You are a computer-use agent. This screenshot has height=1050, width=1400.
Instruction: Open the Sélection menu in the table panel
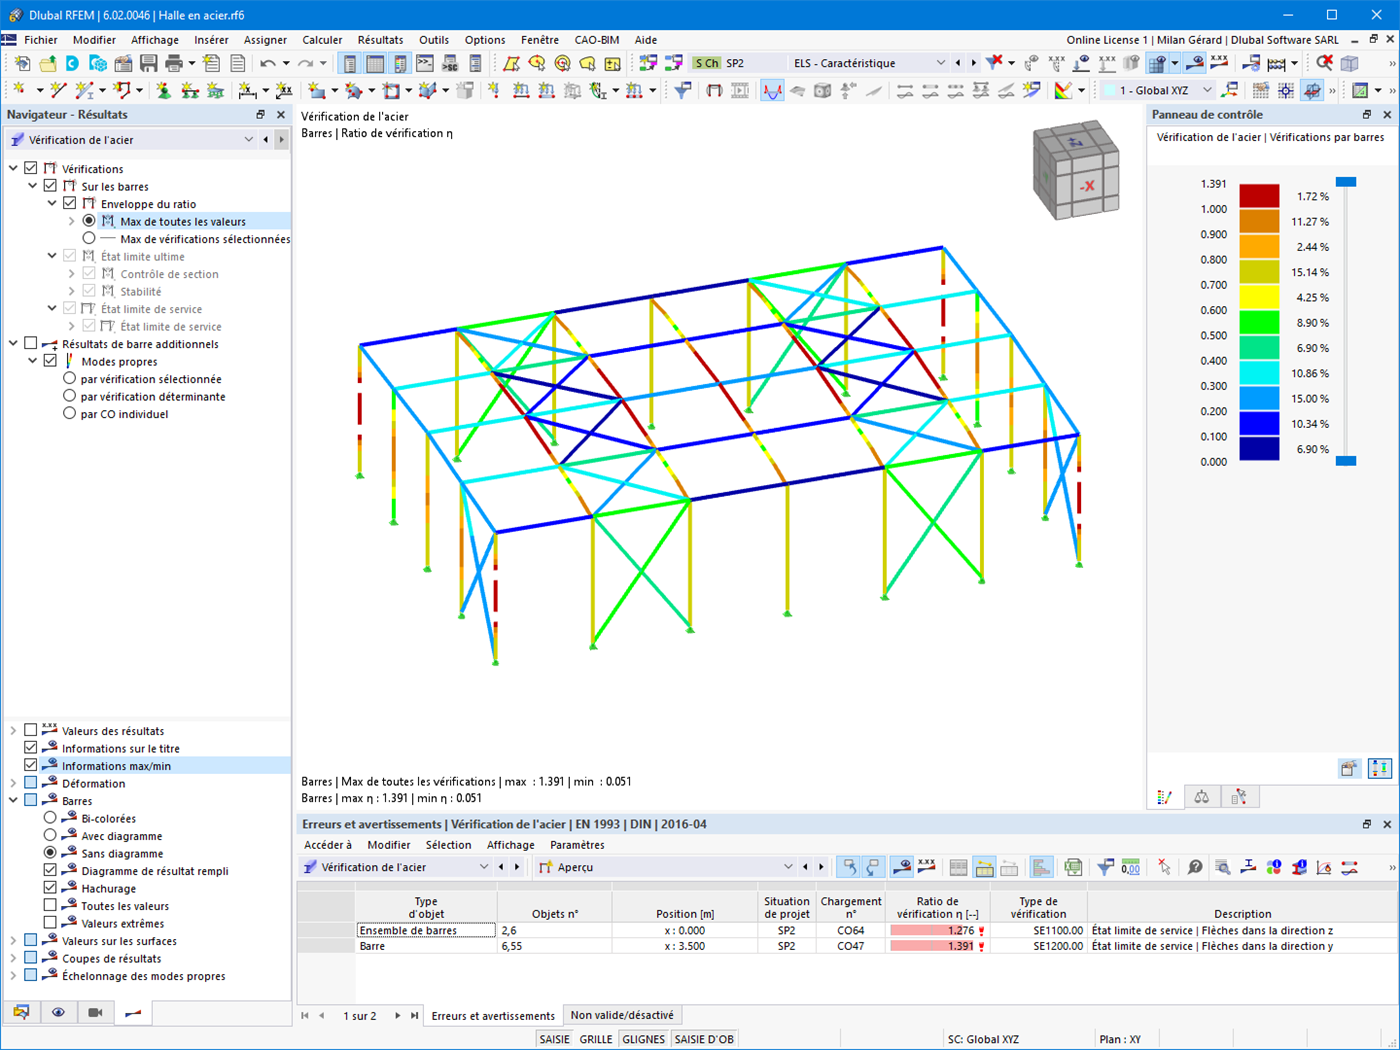click(x=448, y=845)
